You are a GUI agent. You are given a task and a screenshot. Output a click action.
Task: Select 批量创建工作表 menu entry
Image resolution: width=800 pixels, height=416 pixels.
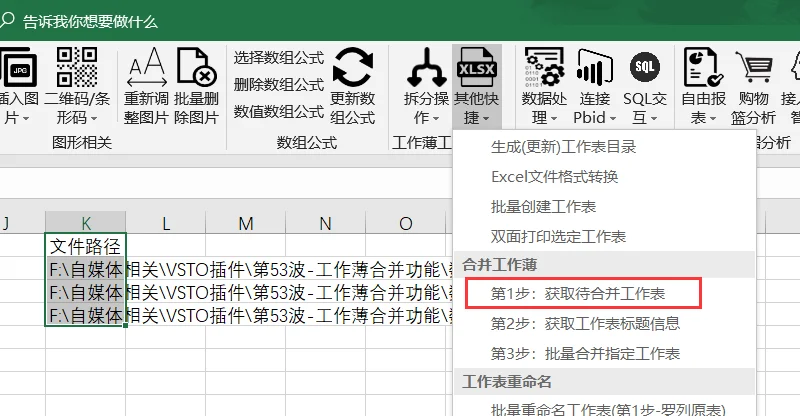point(604,207)
